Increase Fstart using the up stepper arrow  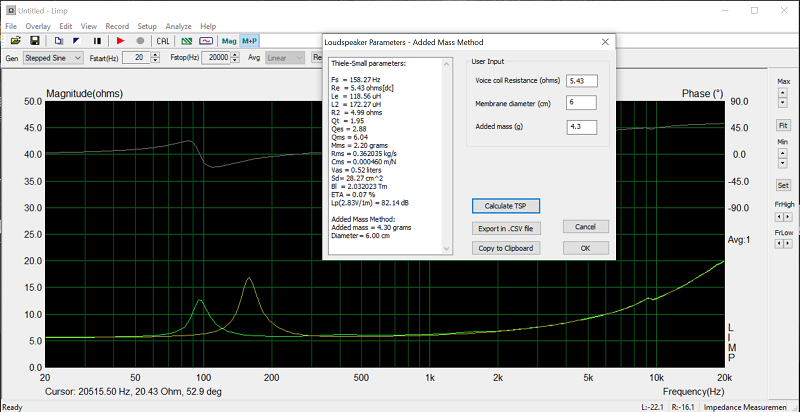point(156,55)
